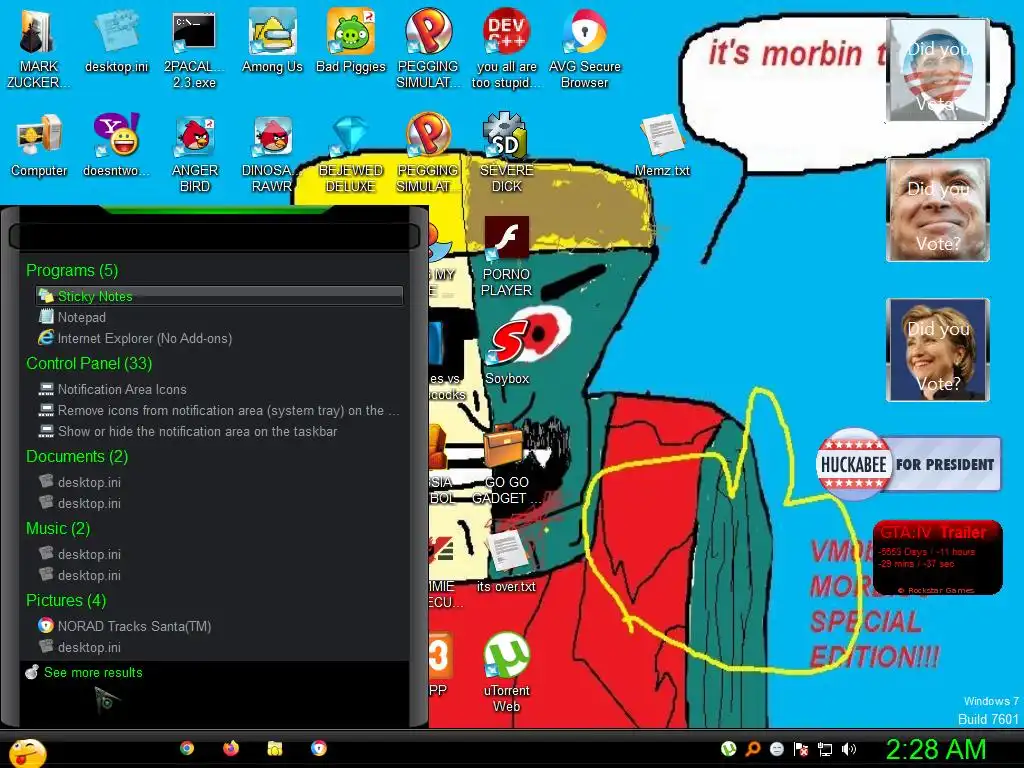Expand the Documents (2) results header
Image resolution: width=1024 pixels, height=768 pixels.
[76, 456]
